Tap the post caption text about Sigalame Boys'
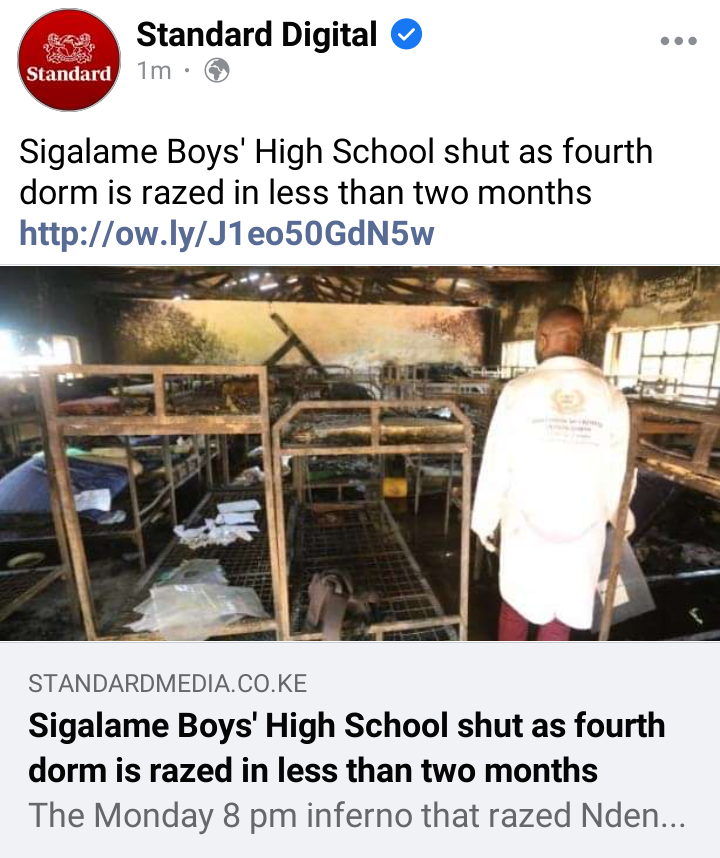This screenshot has width=720, height=858. tap(336, 172)
